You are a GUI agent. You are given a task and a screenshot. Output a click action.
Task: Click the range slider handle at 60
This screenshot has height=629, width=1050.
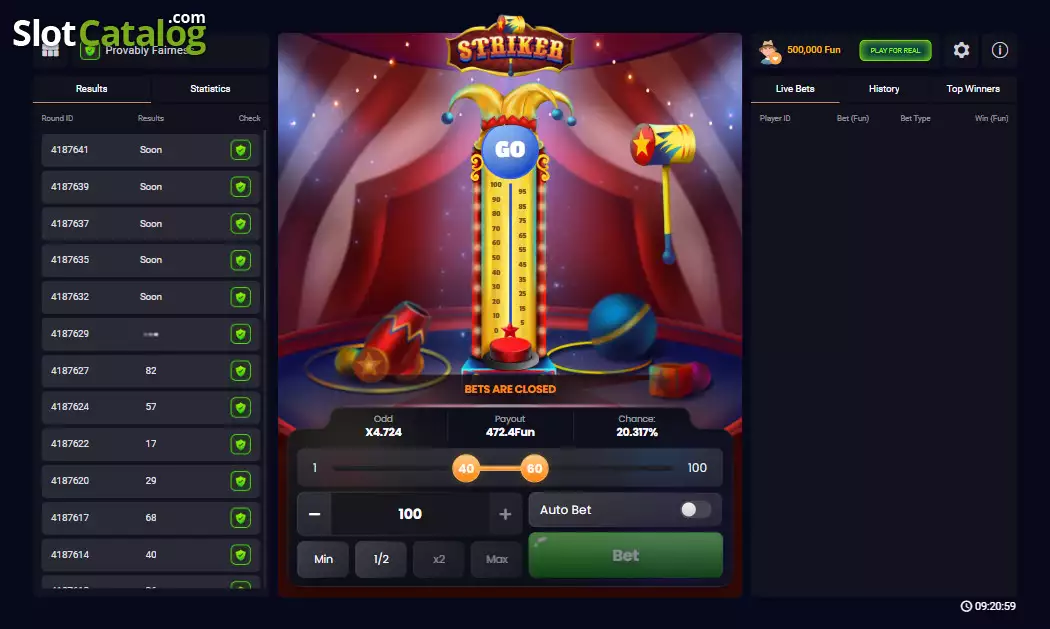click(x=534, y=468)
